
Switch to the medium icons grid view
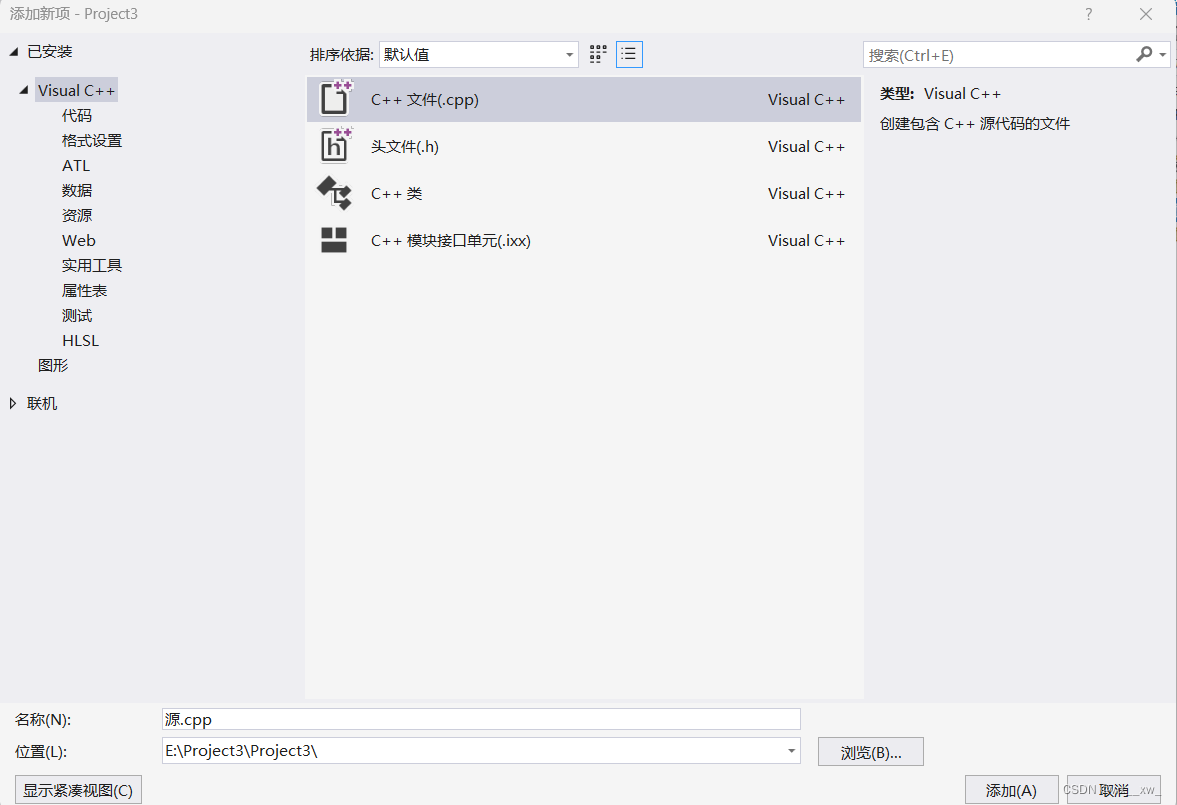(598, 54)
